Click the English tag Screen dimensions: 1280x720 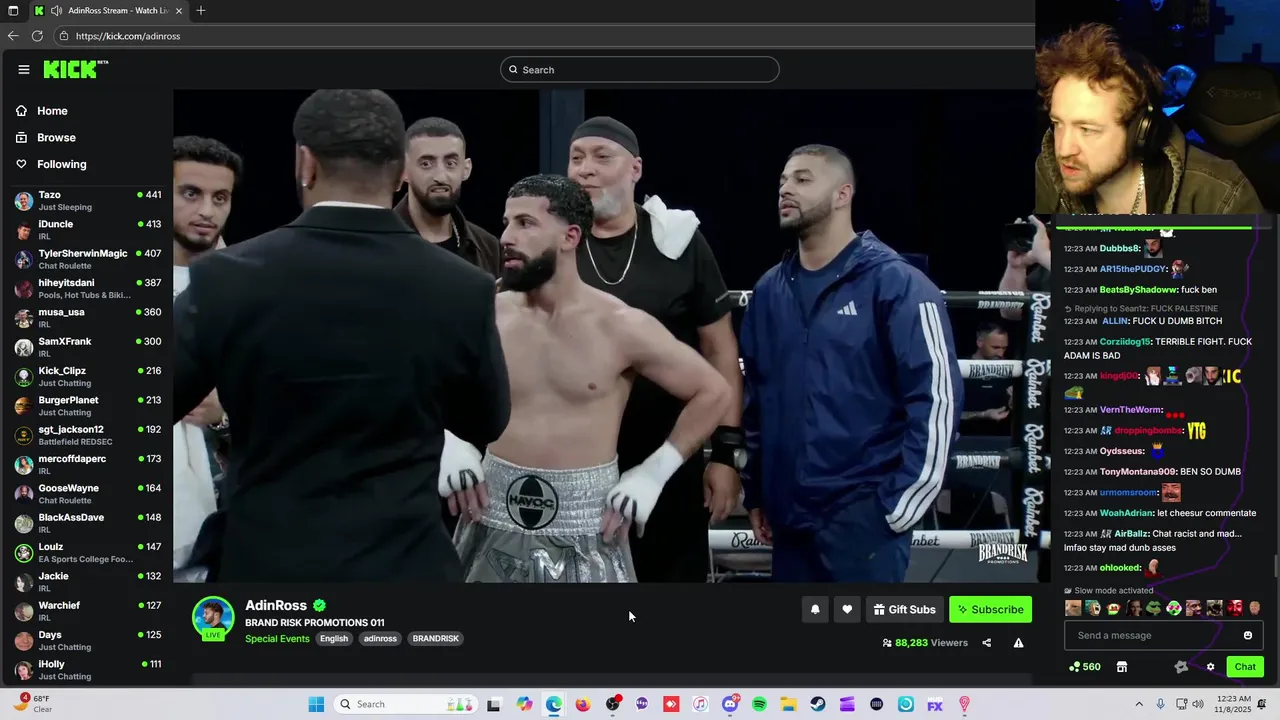click(334, 639)
